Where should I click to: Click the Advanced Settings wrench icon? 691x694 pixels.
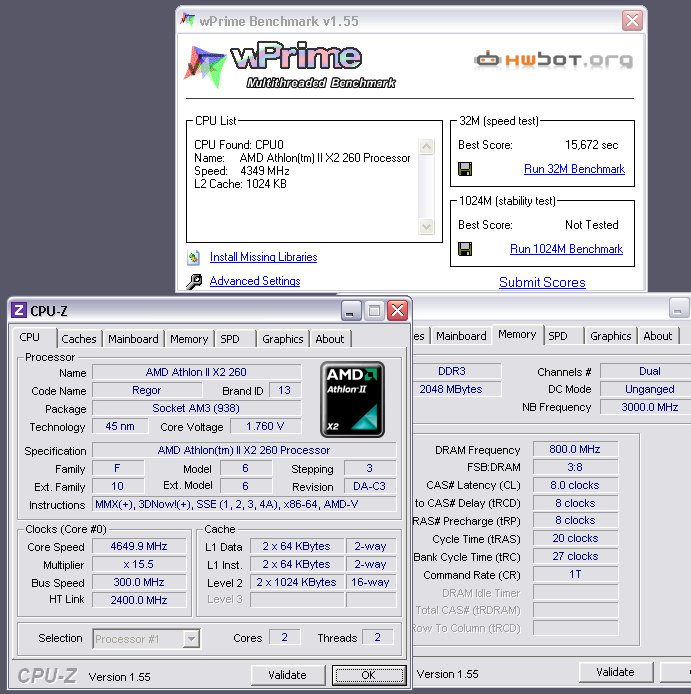tap(193, 281)
